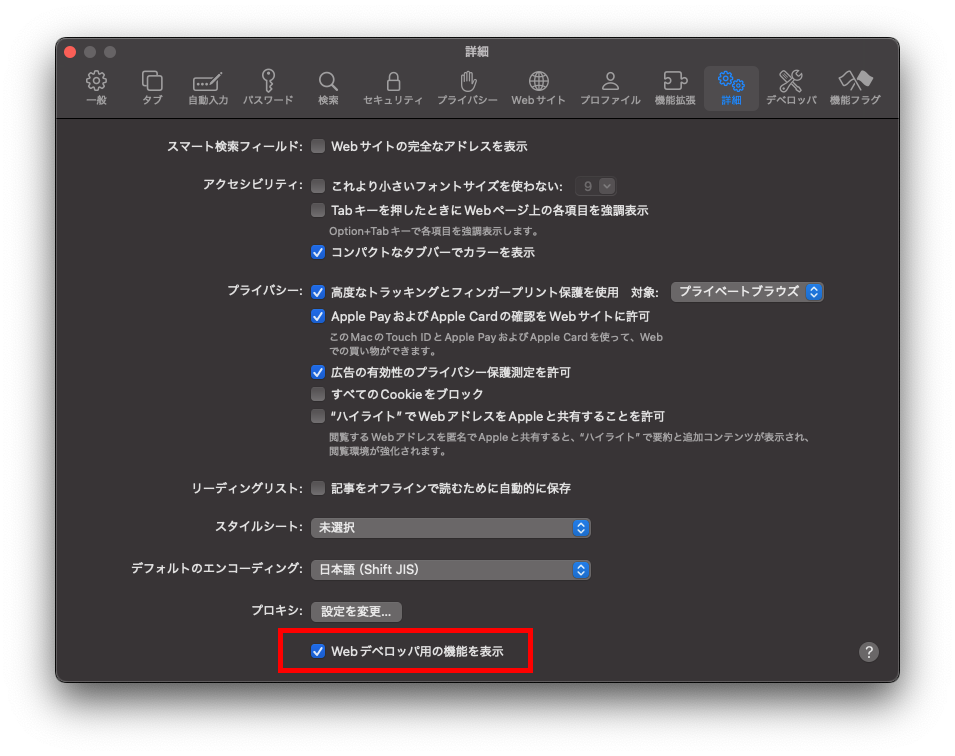Uncheck Webデベロッパ用の機能を表示

click(x=318, y=651)
